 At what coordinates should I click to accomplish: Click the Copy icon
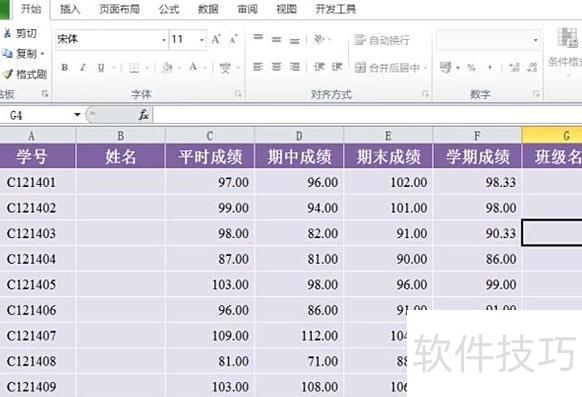[7, 54]
